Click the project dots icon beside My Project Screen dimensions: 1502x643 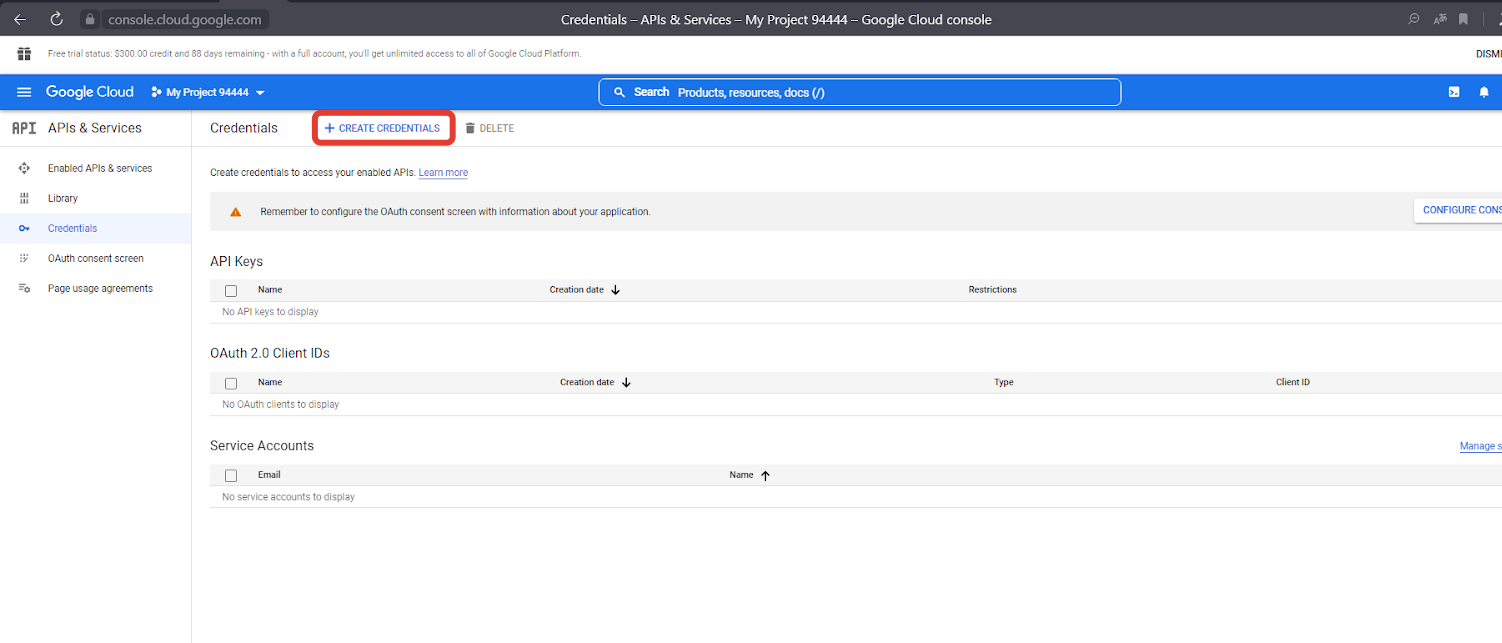coord(156,92)
